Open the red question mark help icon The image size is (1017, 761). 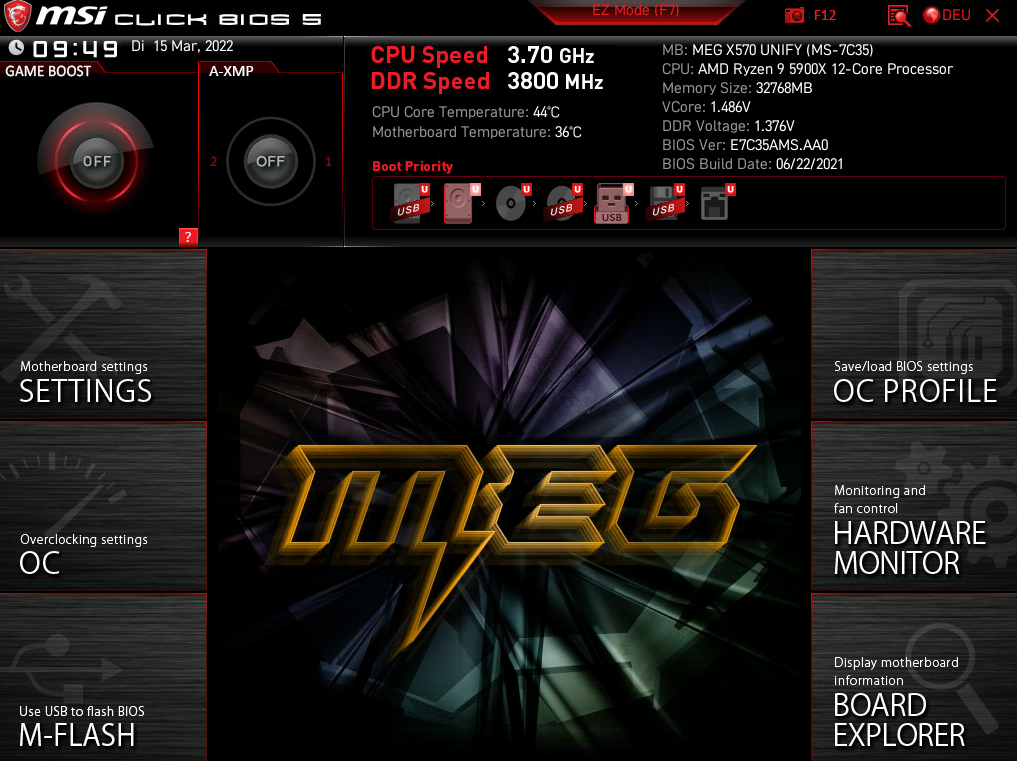pos(188,237)
